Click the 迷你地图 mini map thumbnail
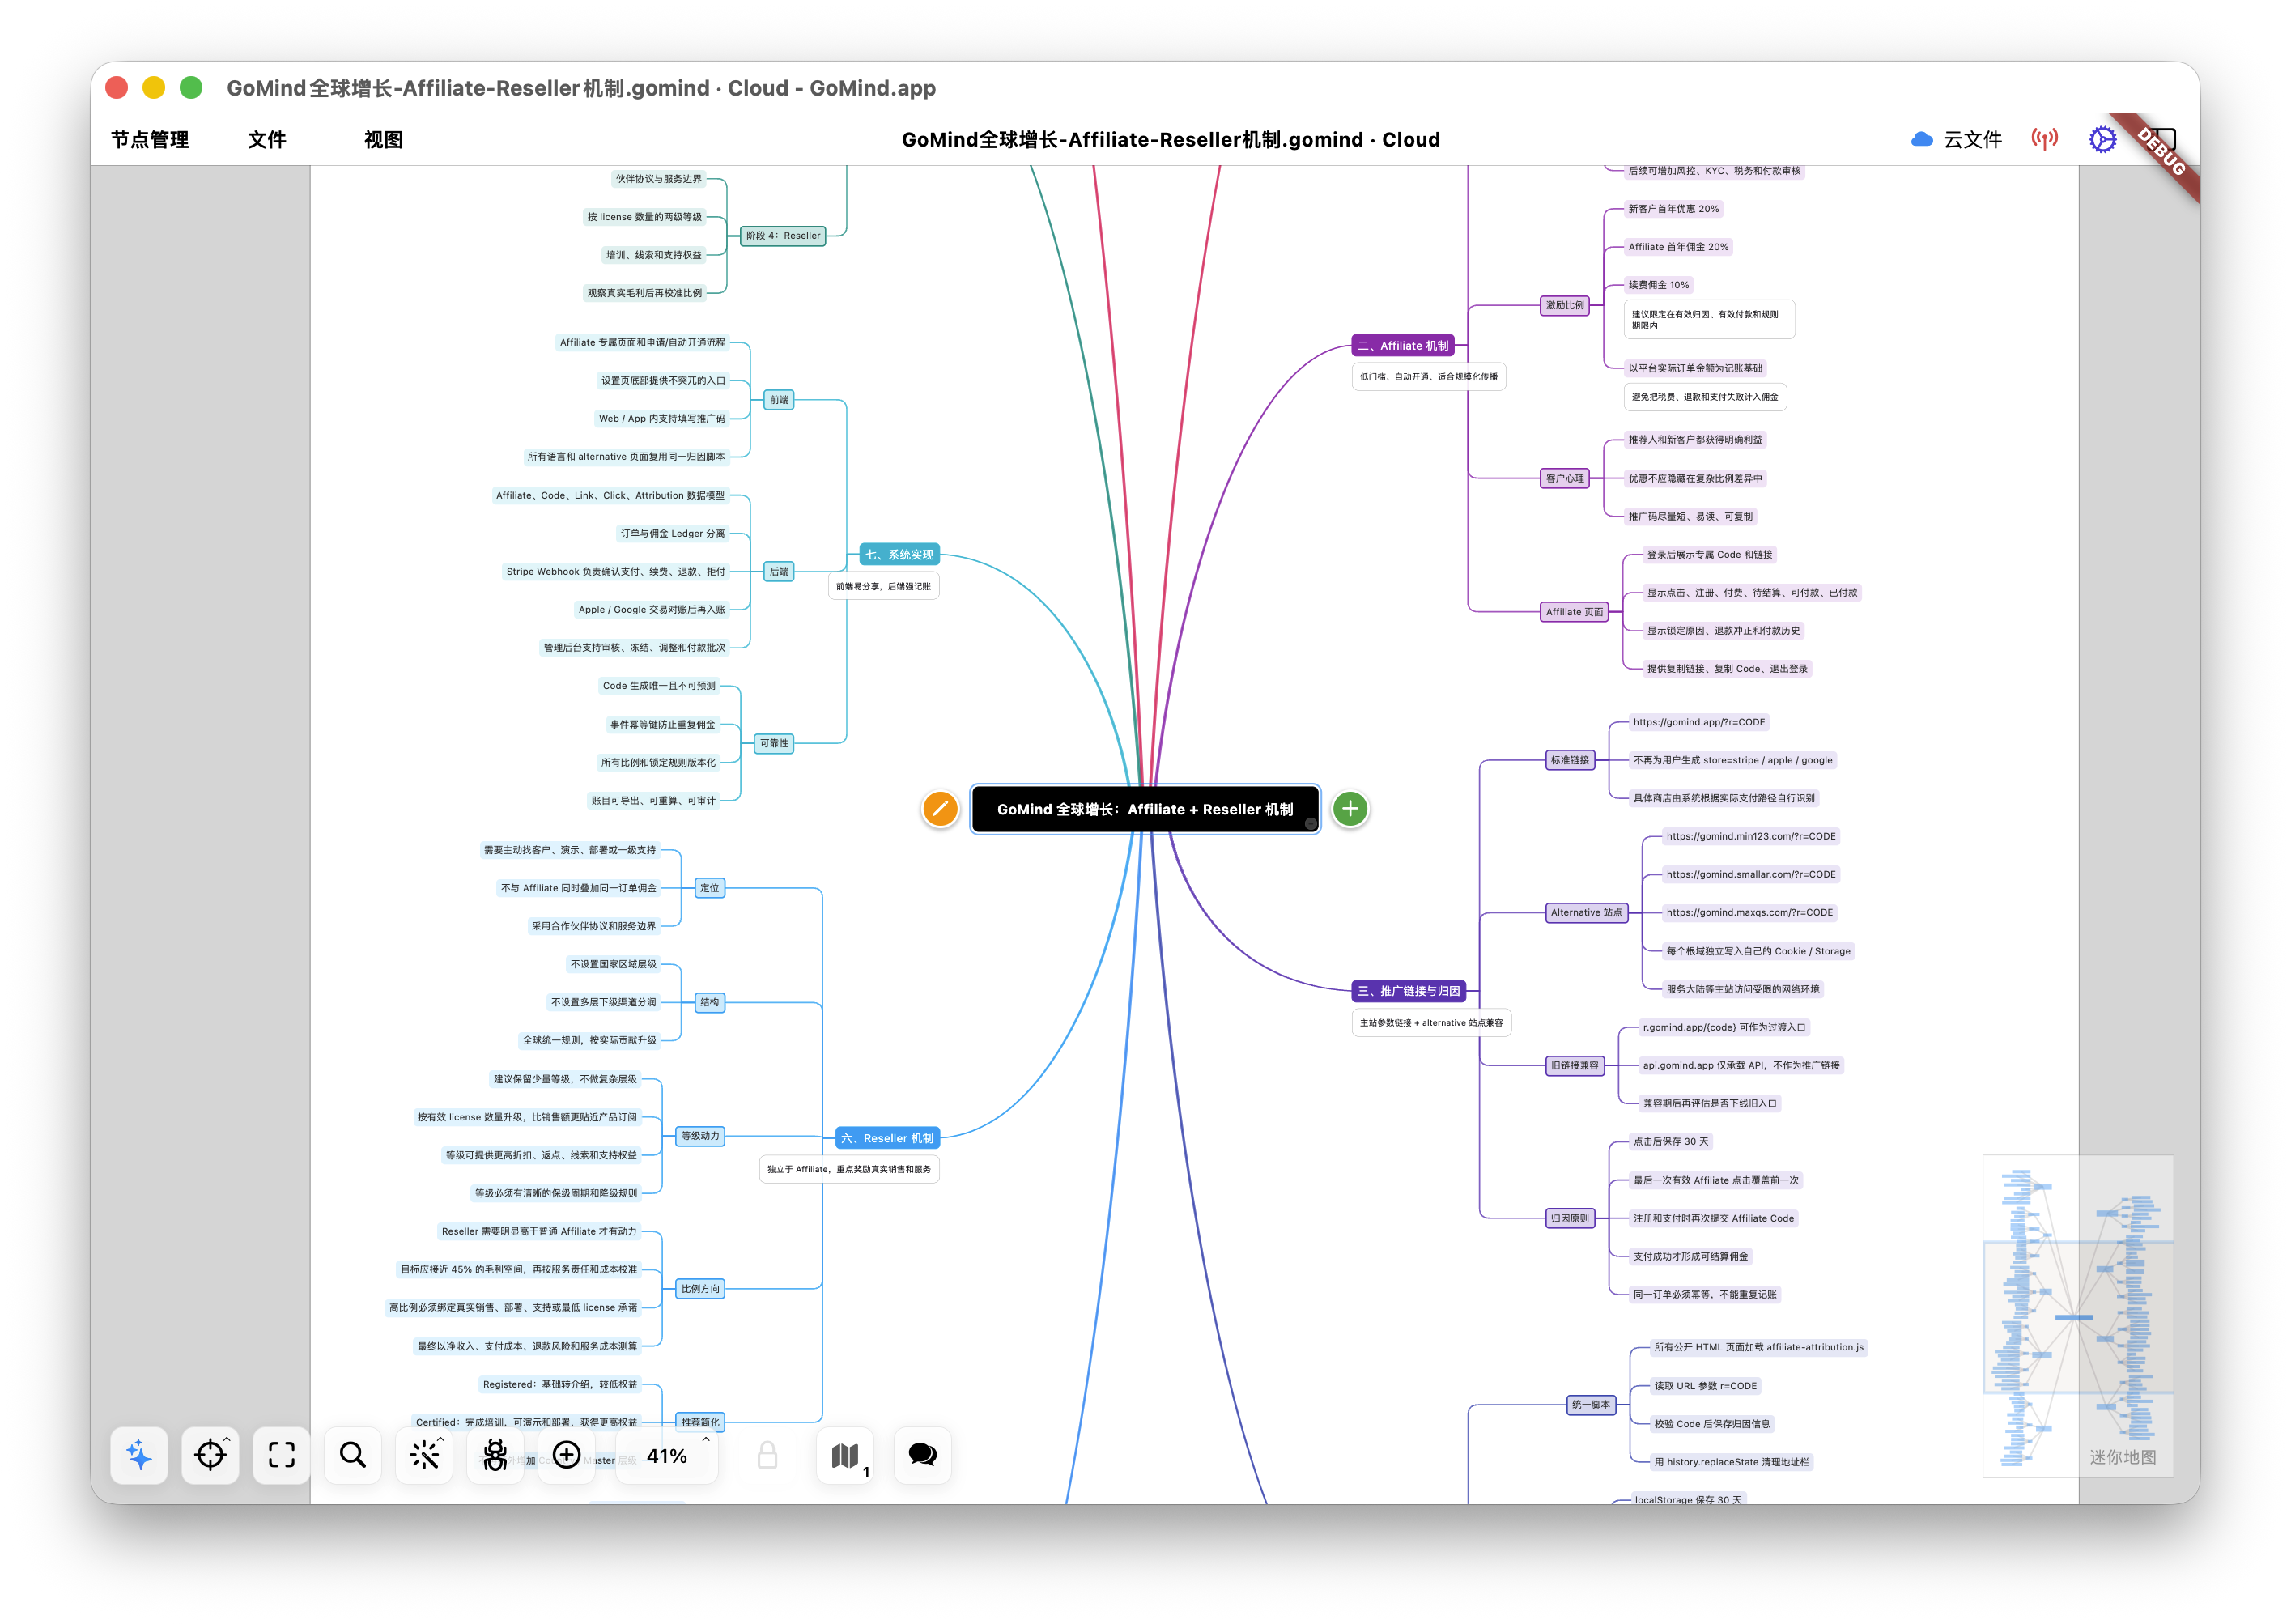Screen dimensions: 2291x1624 tap(2078, 1316)
